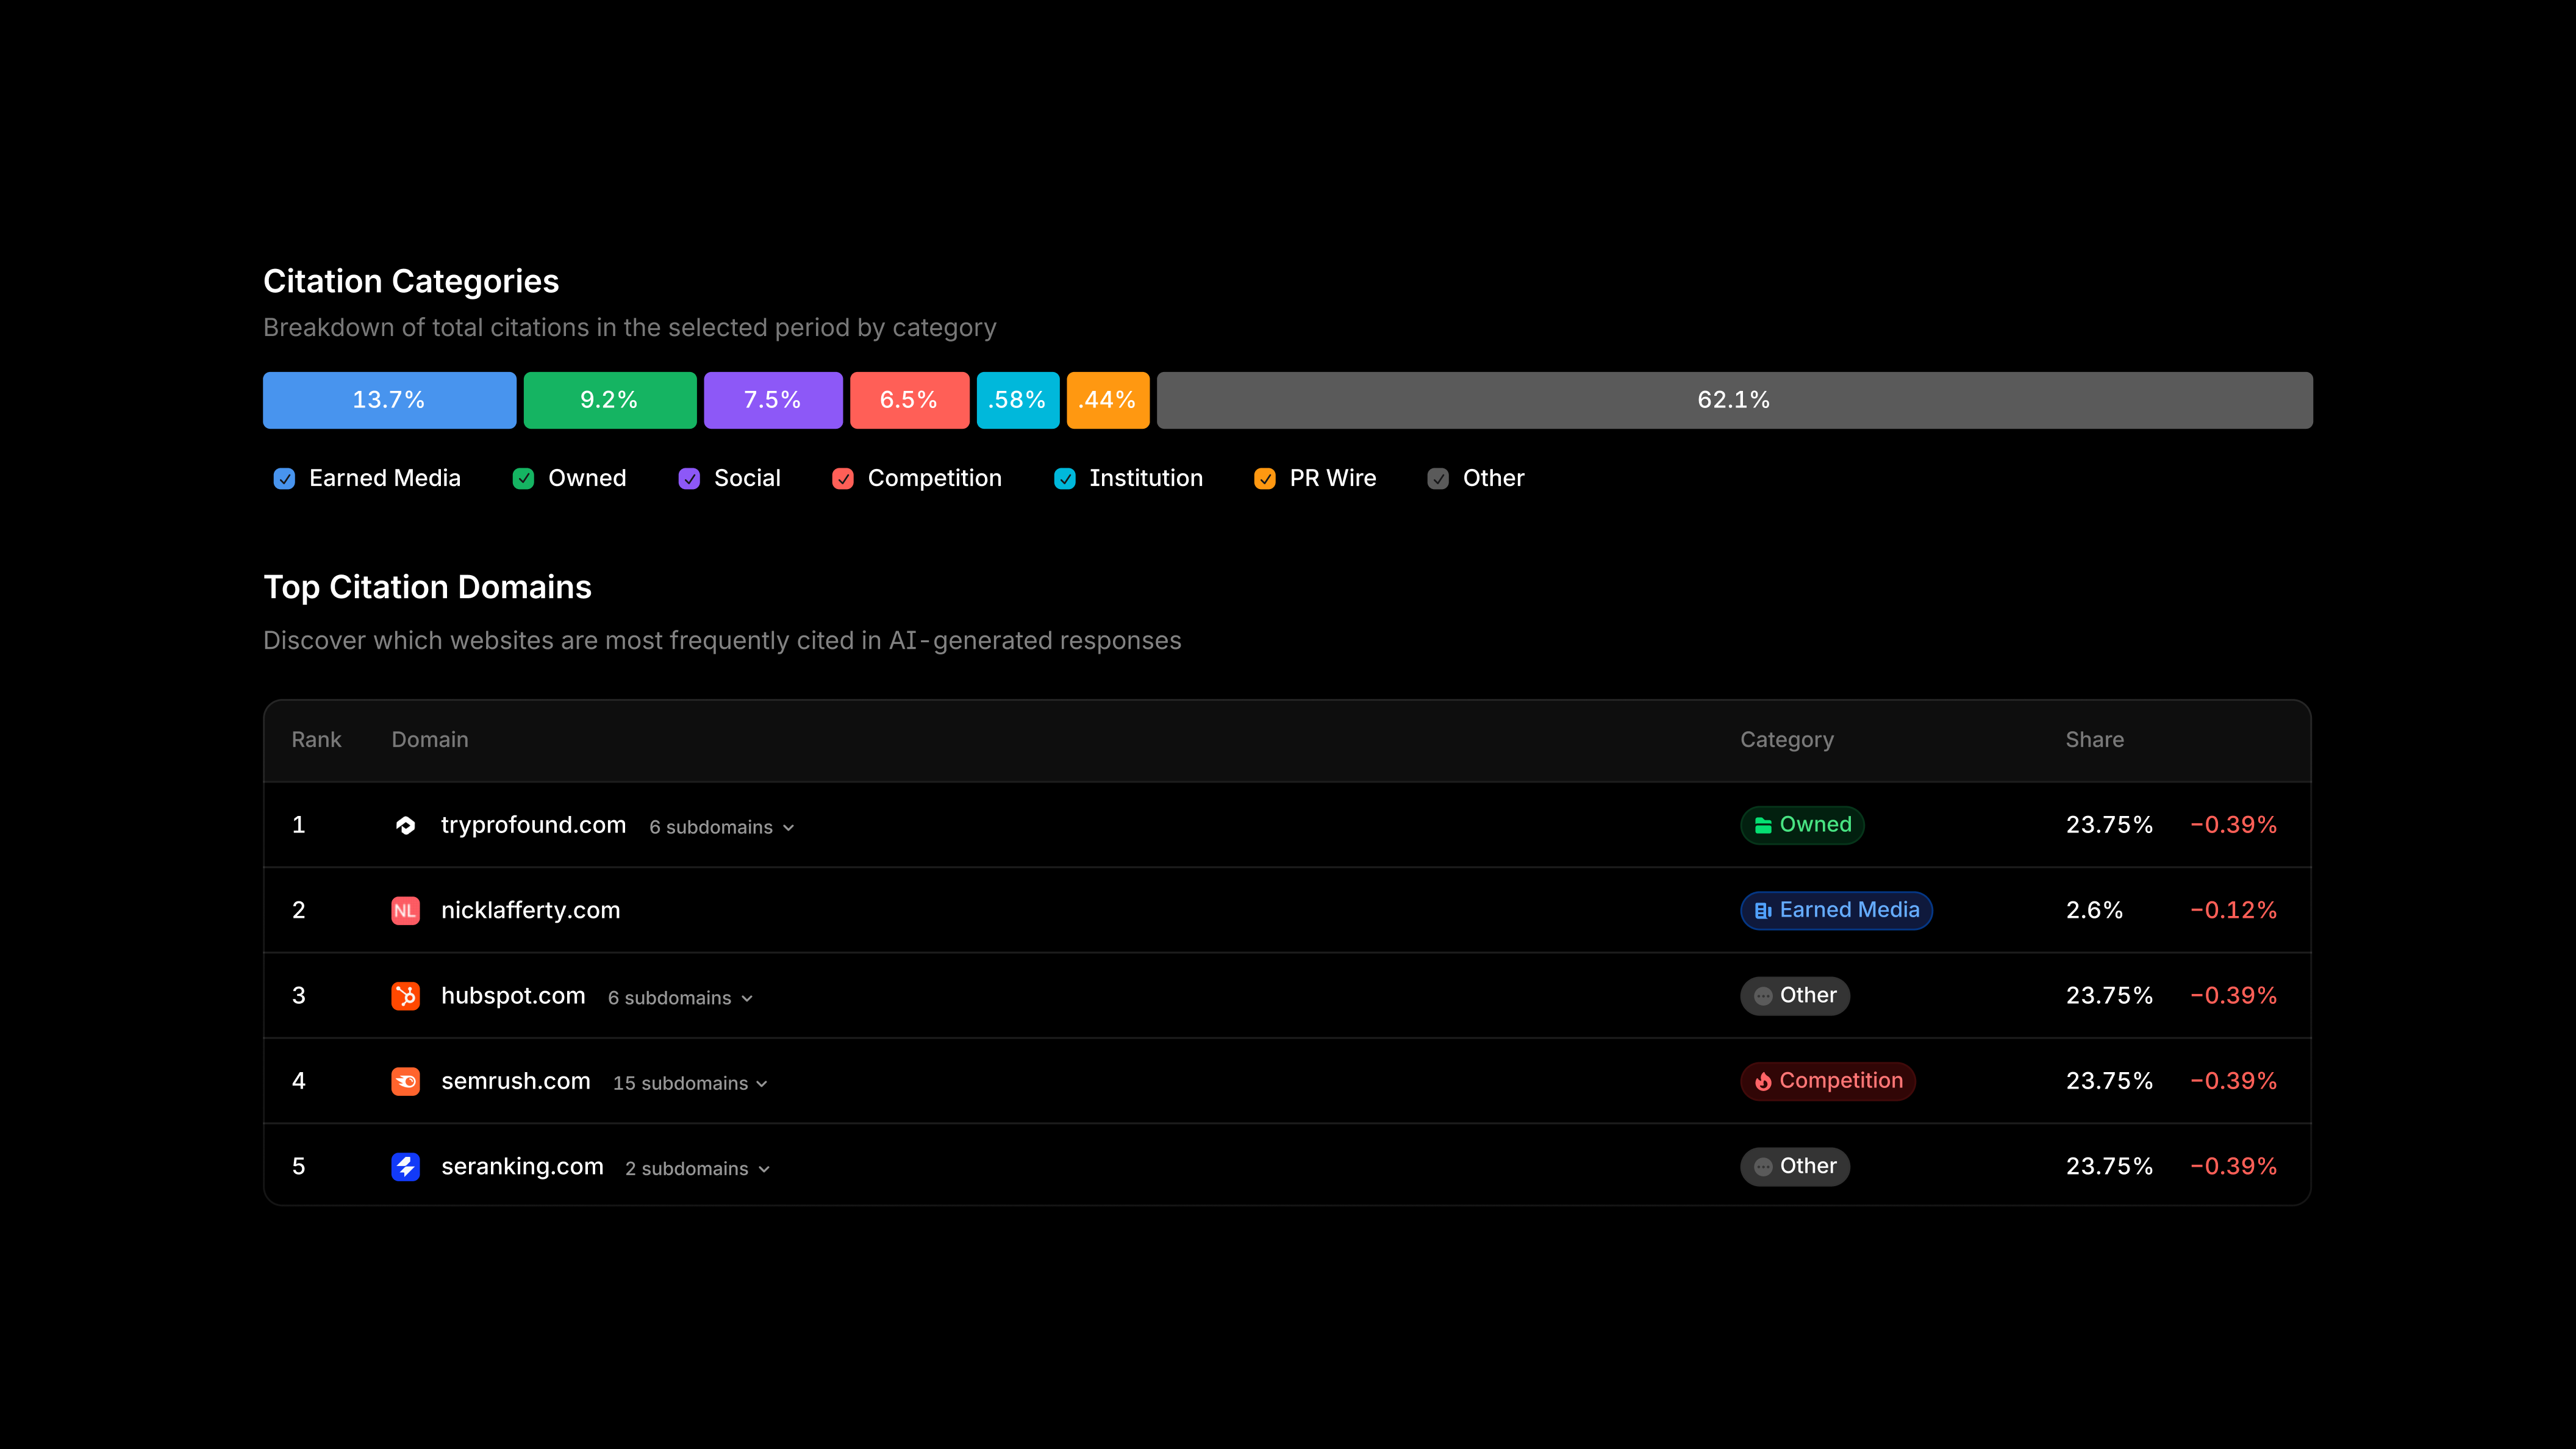This screenshot has width=2576, height=1449.
Task: Click the seranking.com lightning logo icon
Action: pyautogui.click(x=405, y=1166)
